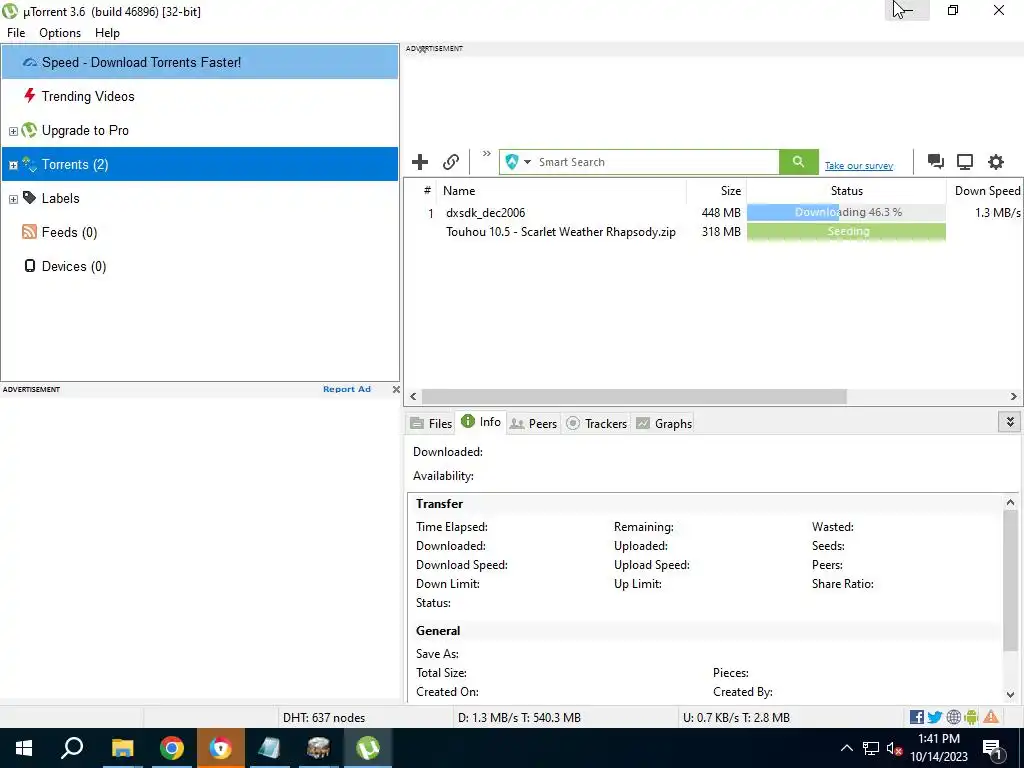The image size is (1024, 768).
Task: Expand the Labels tree node
Action: click(13, 199)
